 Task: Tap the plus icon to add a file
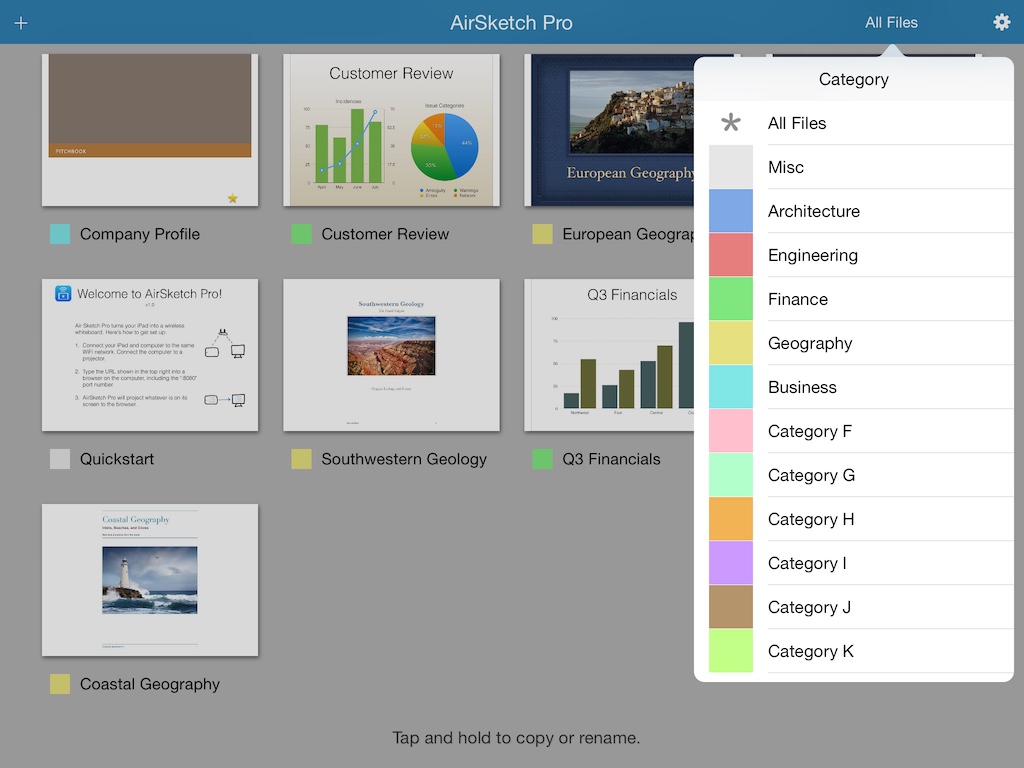click(x=21, y=24)
